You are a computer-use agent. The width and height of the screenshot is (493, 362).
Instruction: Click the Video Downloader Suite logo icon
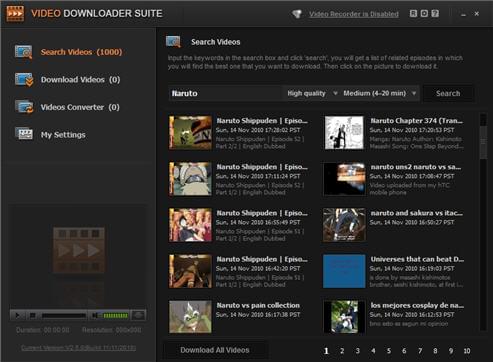[x=15, y=13]
